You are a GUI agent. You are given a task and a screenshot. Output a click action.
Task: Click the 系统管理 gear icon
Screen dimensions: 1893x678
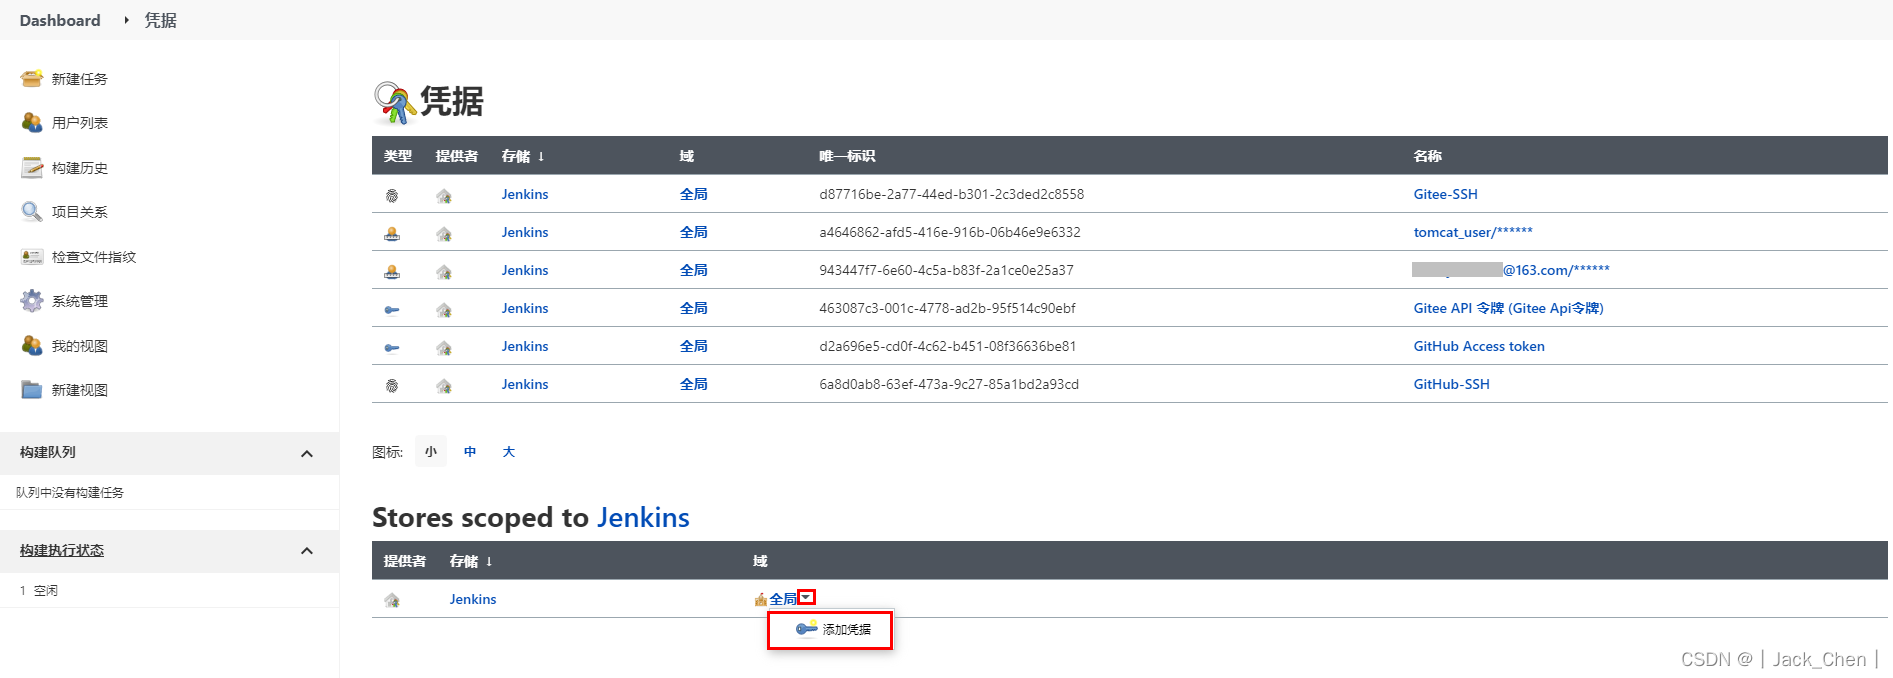click(32, 301)
